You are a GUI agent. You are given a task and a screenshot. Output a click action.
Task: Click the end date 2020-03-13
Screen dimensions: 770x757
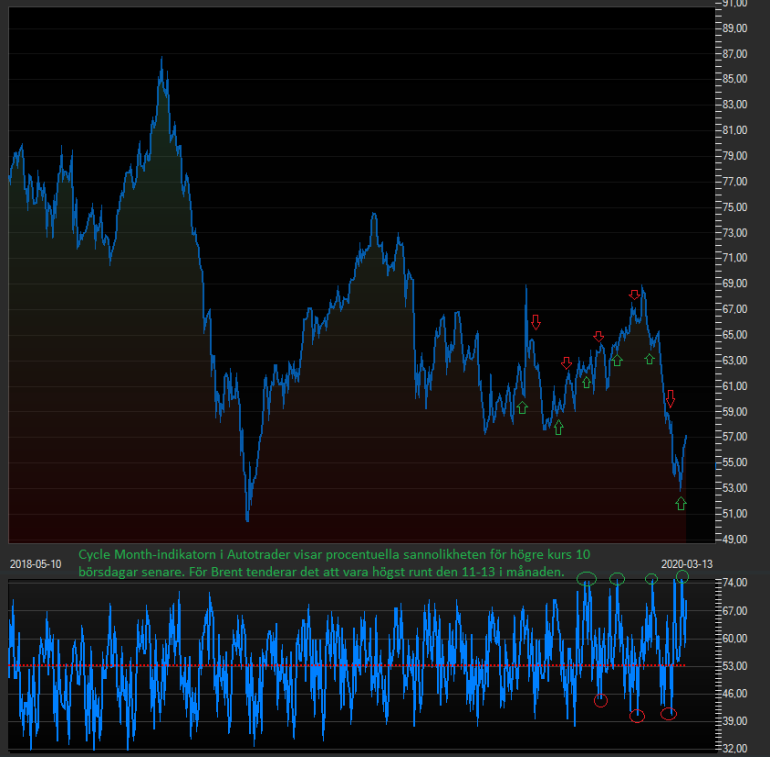pos(687,565)
